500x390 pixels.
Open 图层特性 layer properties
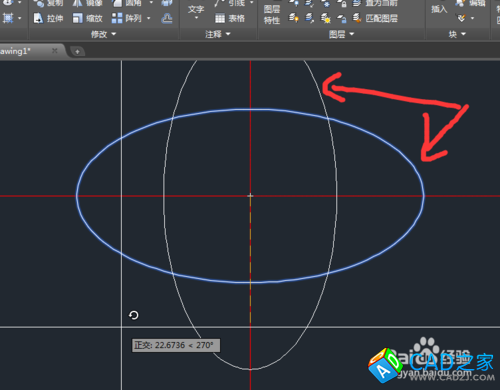tap(272, 15)
